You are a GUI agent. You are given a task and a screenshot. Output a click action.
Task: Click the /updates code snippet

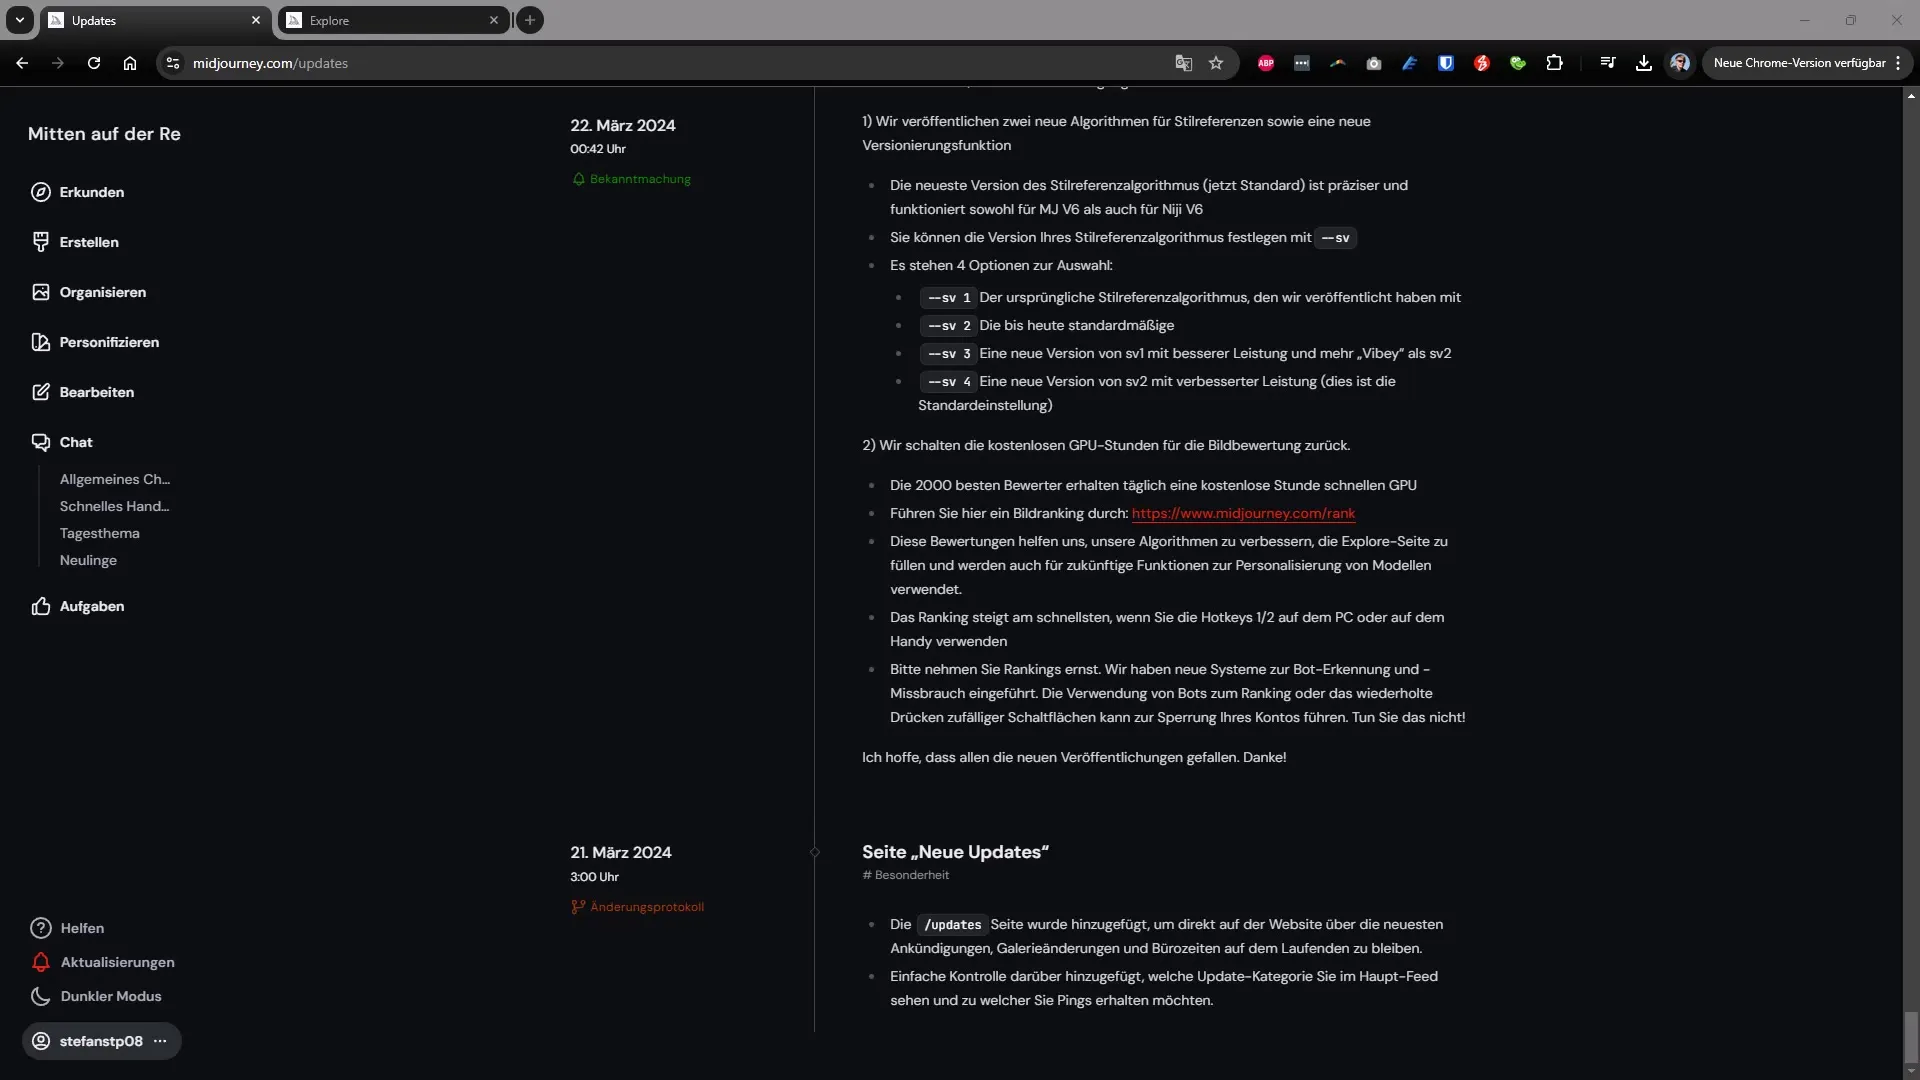tap(953, 925)
